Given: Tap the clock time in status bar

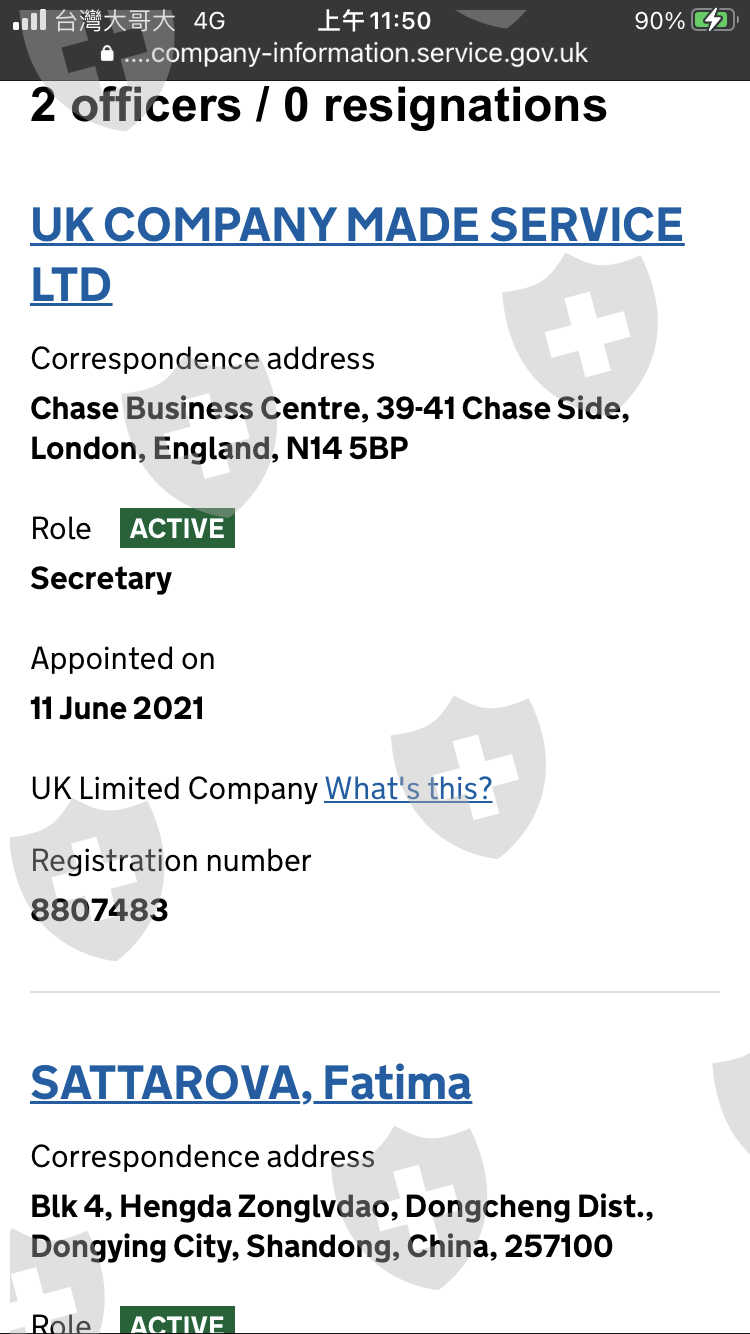Looking at the screenshot, I should tap(374, 21).
